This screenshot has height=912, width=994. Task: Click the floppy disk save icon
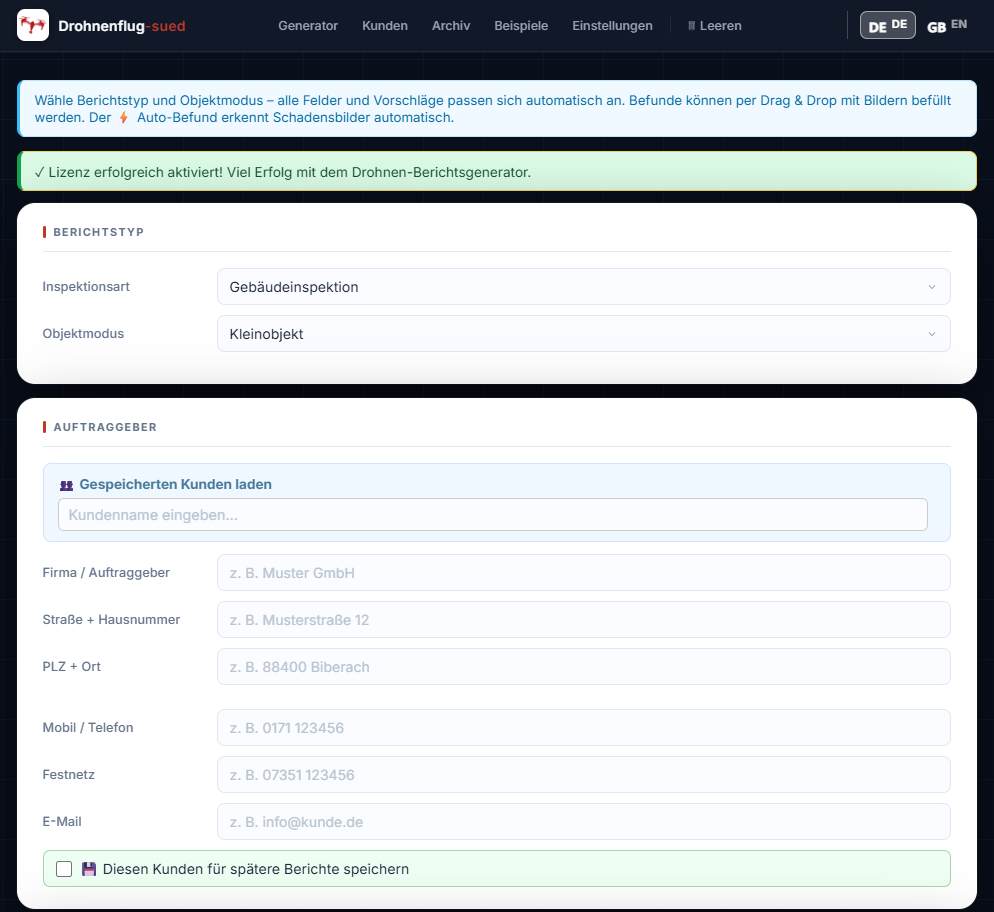pos(89,869)
